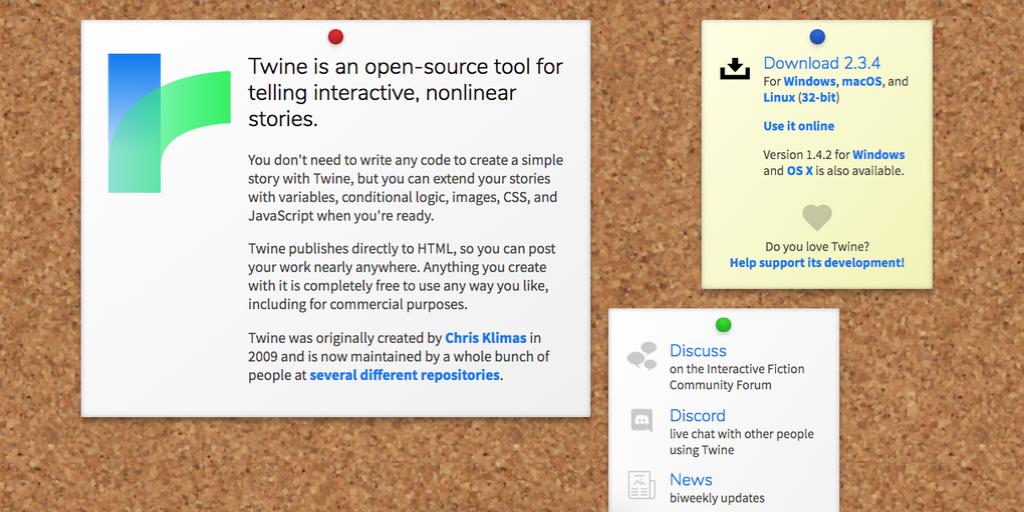Click 'live chat with other people' text

pos(741,434)
